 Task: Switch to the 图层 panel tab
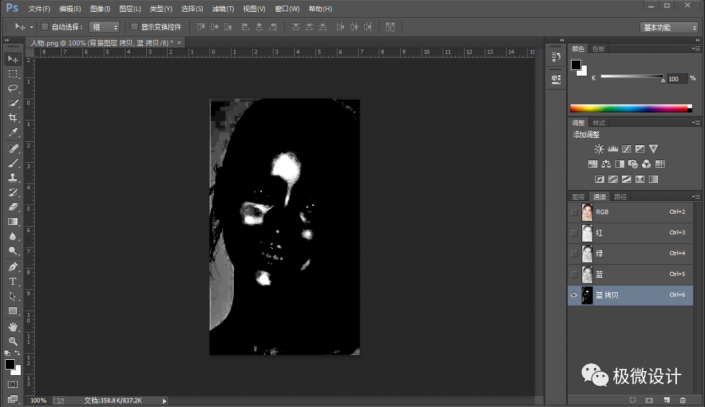tap(578, 196)
